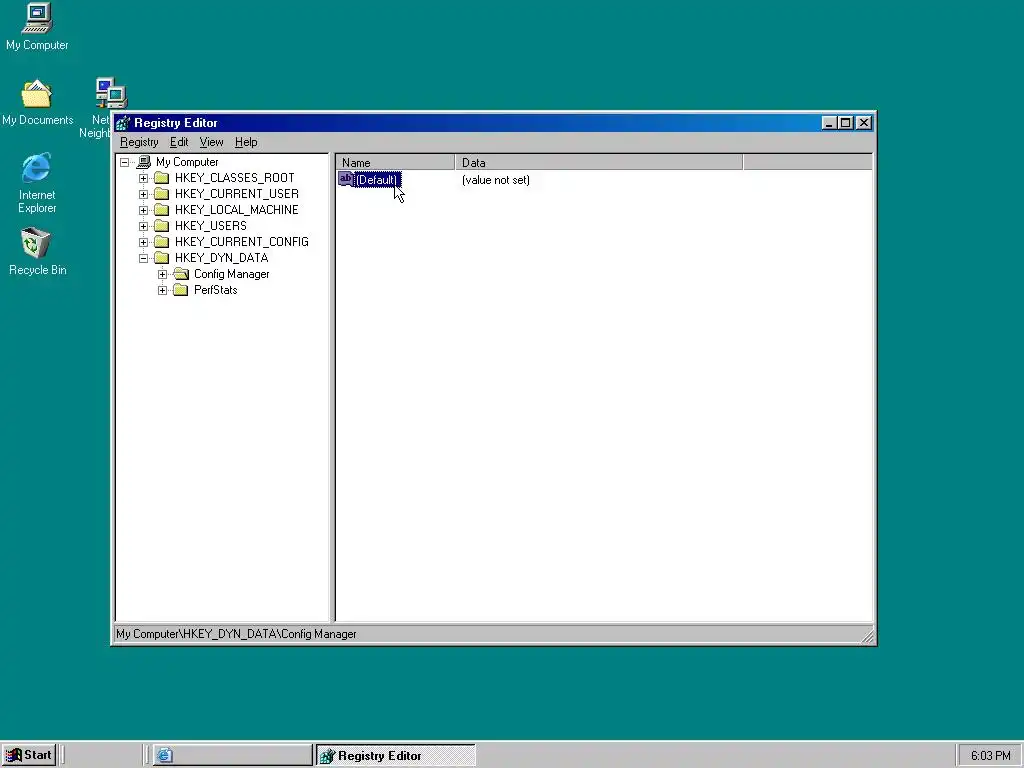Open the My Documents desktop icon
This screenshot has width=1024, height=768.
click(x=37, y=102)
